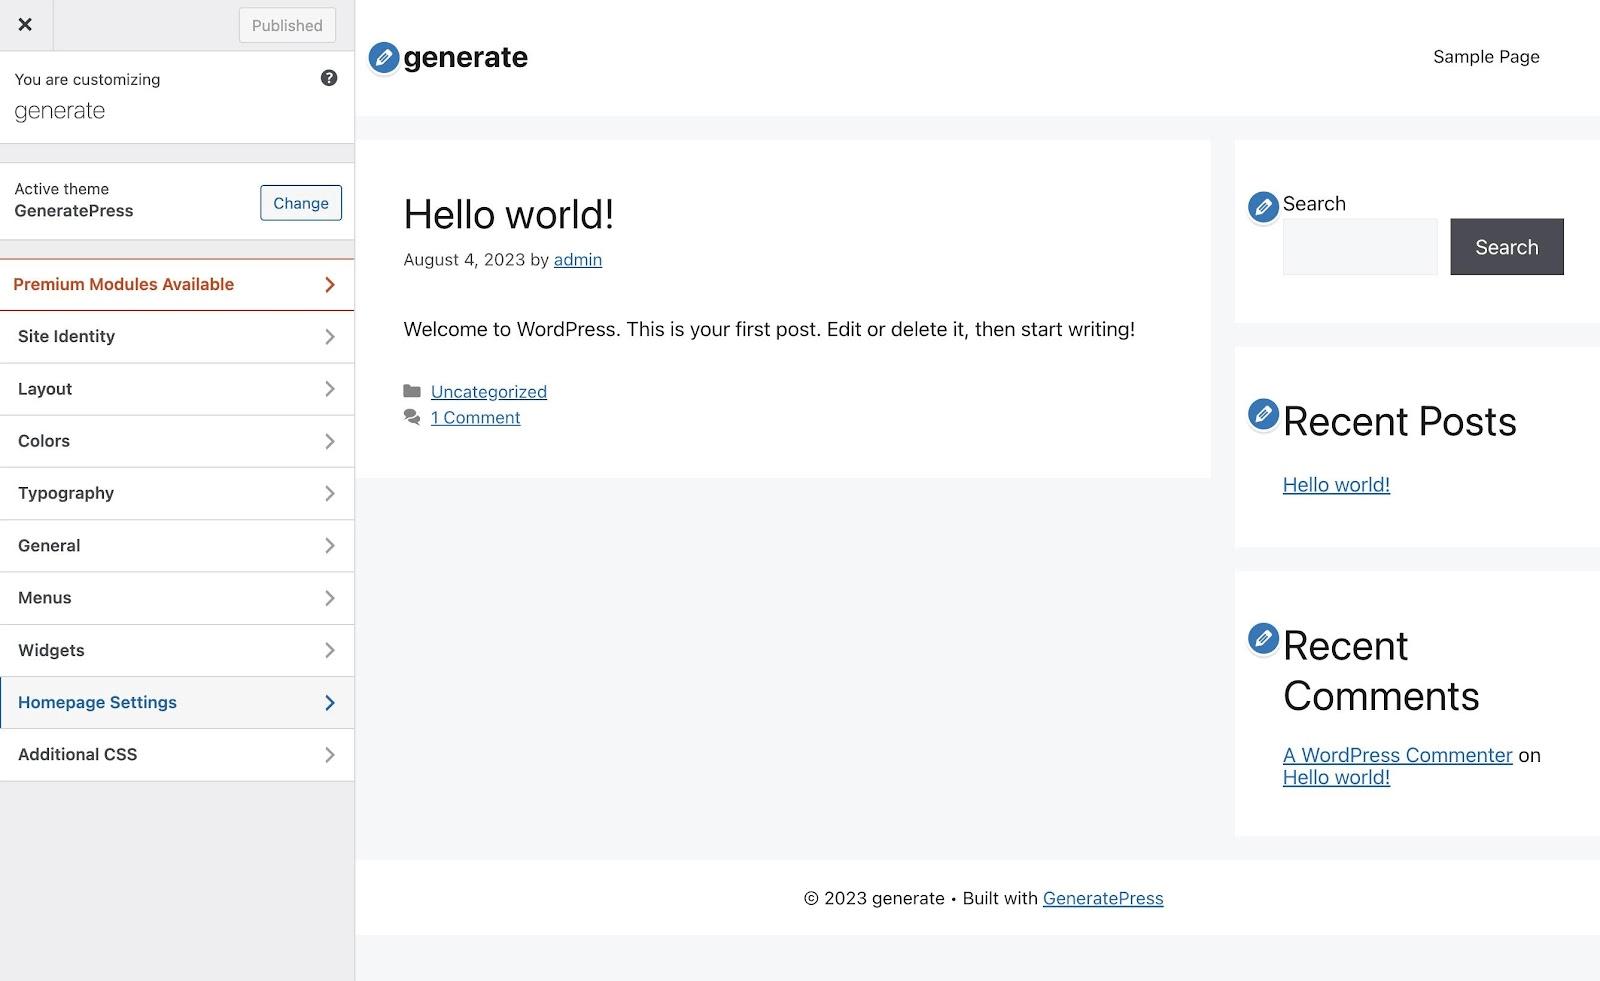Image resolution: width=1600 pixels, height=981 pixels.
Task: Click the generate site title link
Action: pos(465,58)
